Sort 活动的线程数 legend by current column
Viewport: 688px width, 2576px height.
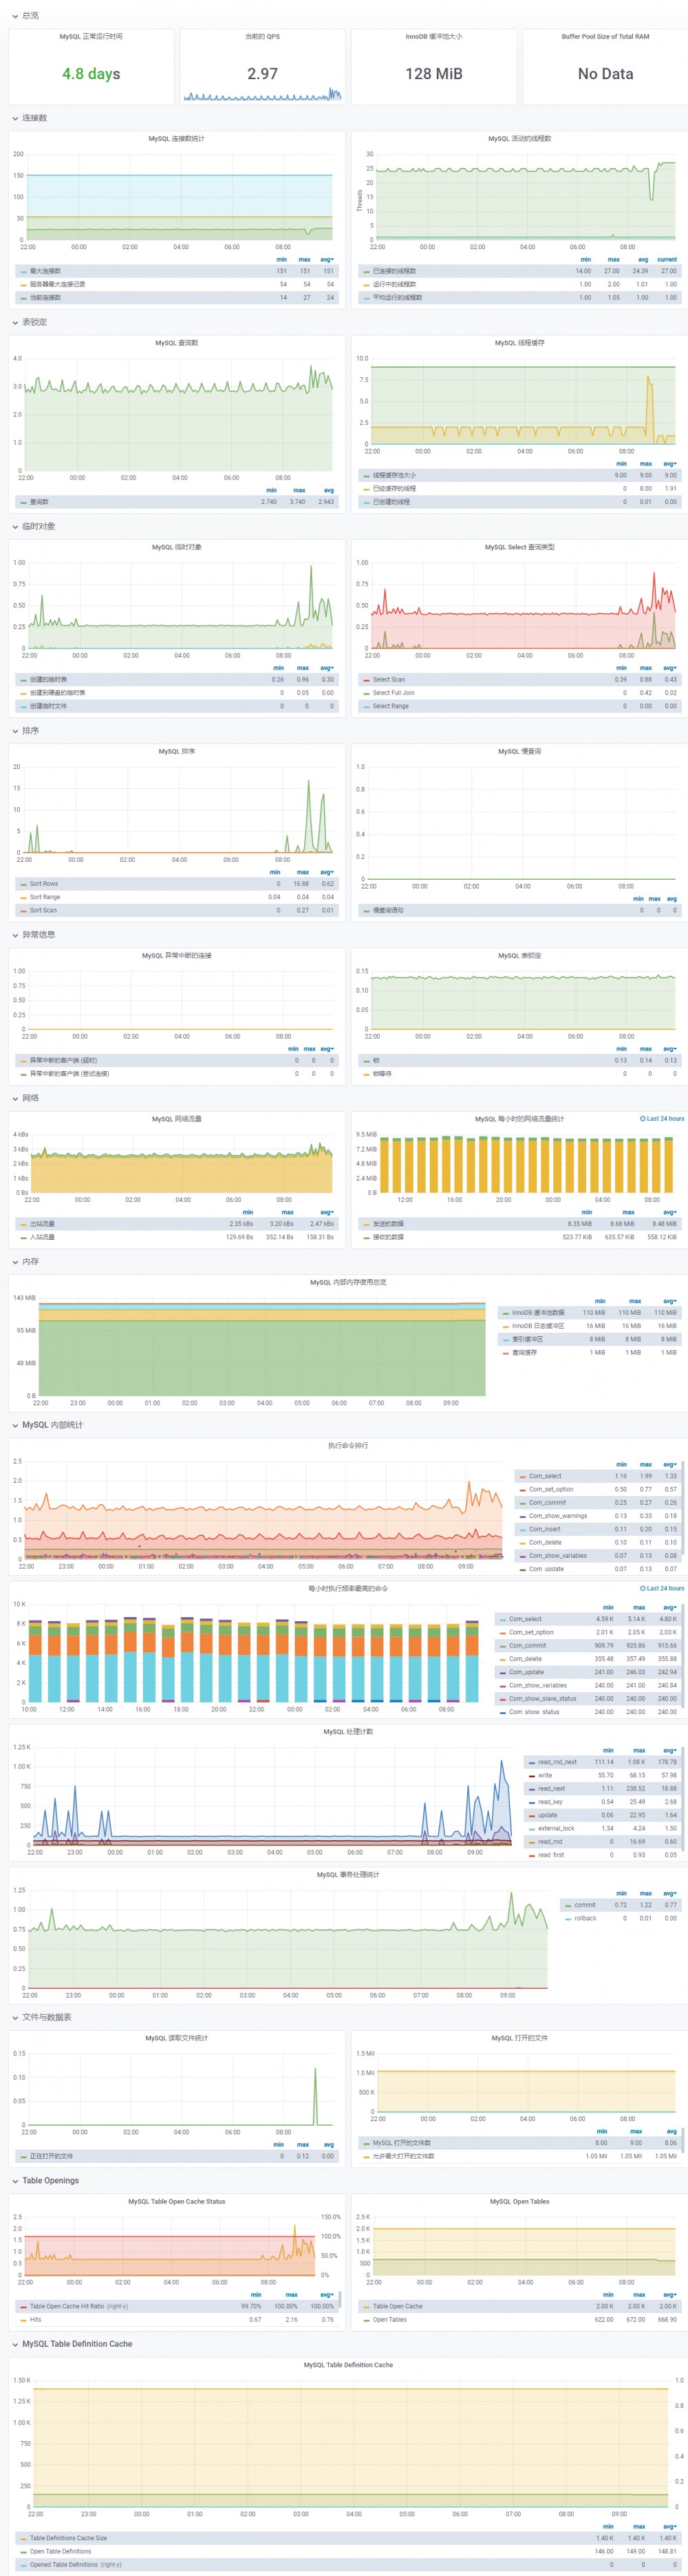(x=666, y=259)
